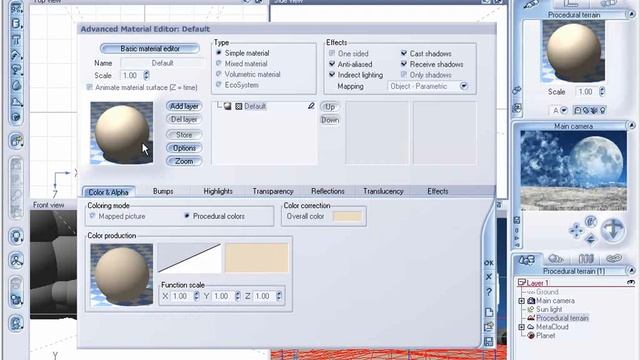The image size is (640, 360).
Task: Adjust the Function scale X stepper
Action: [196, 296]
